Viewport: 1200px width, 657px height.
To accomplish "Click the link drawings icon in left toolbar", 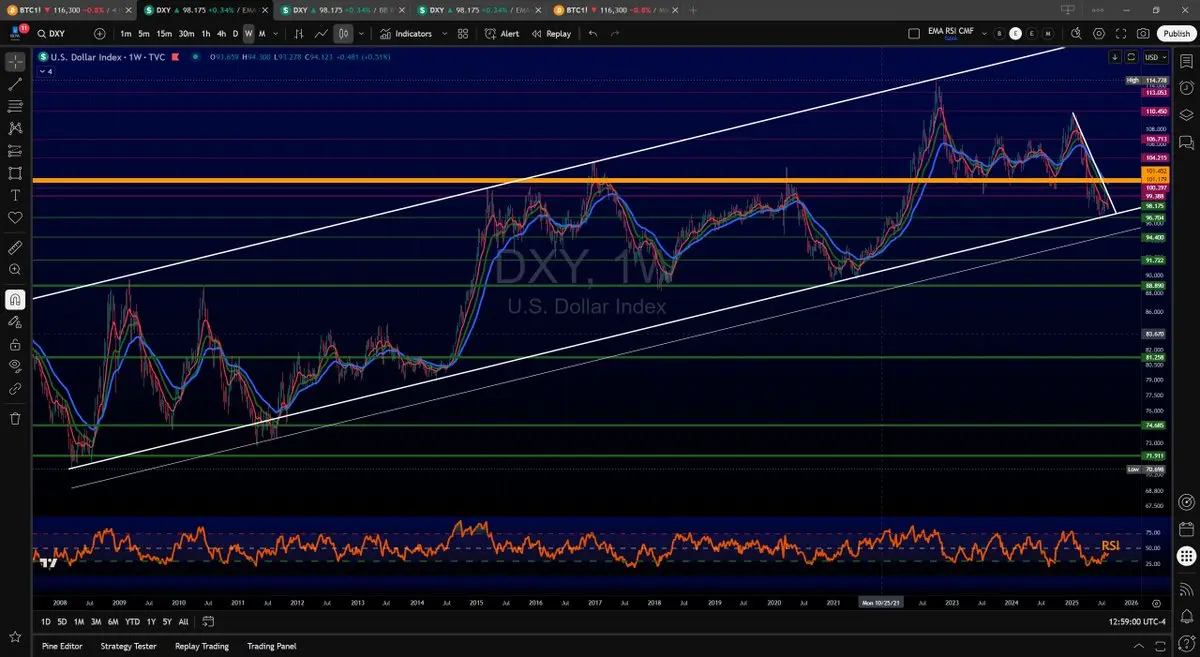I will tap(15, 388).
